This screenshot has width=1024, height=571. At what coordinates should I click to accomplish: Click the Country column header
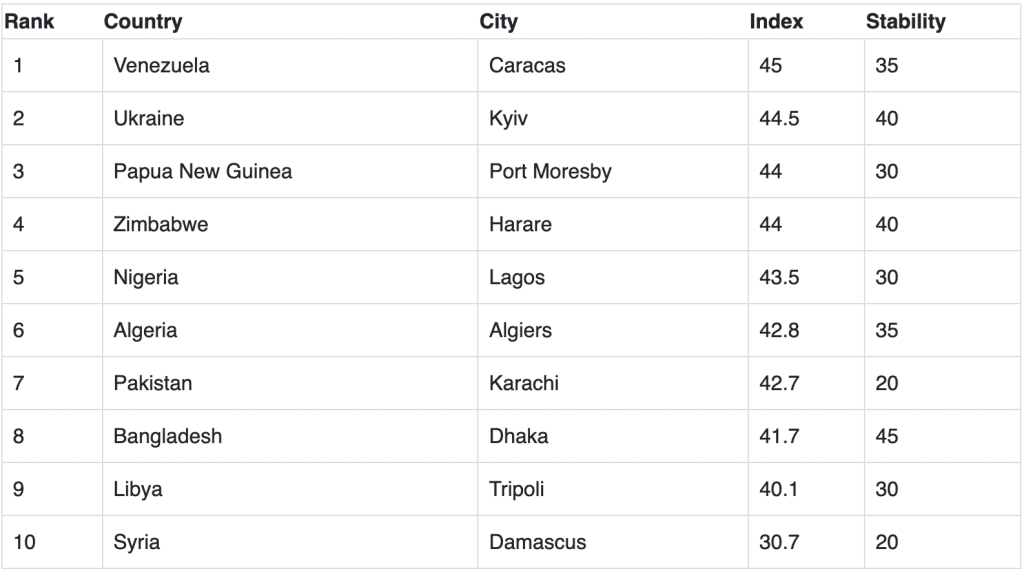tap(143, 22)
